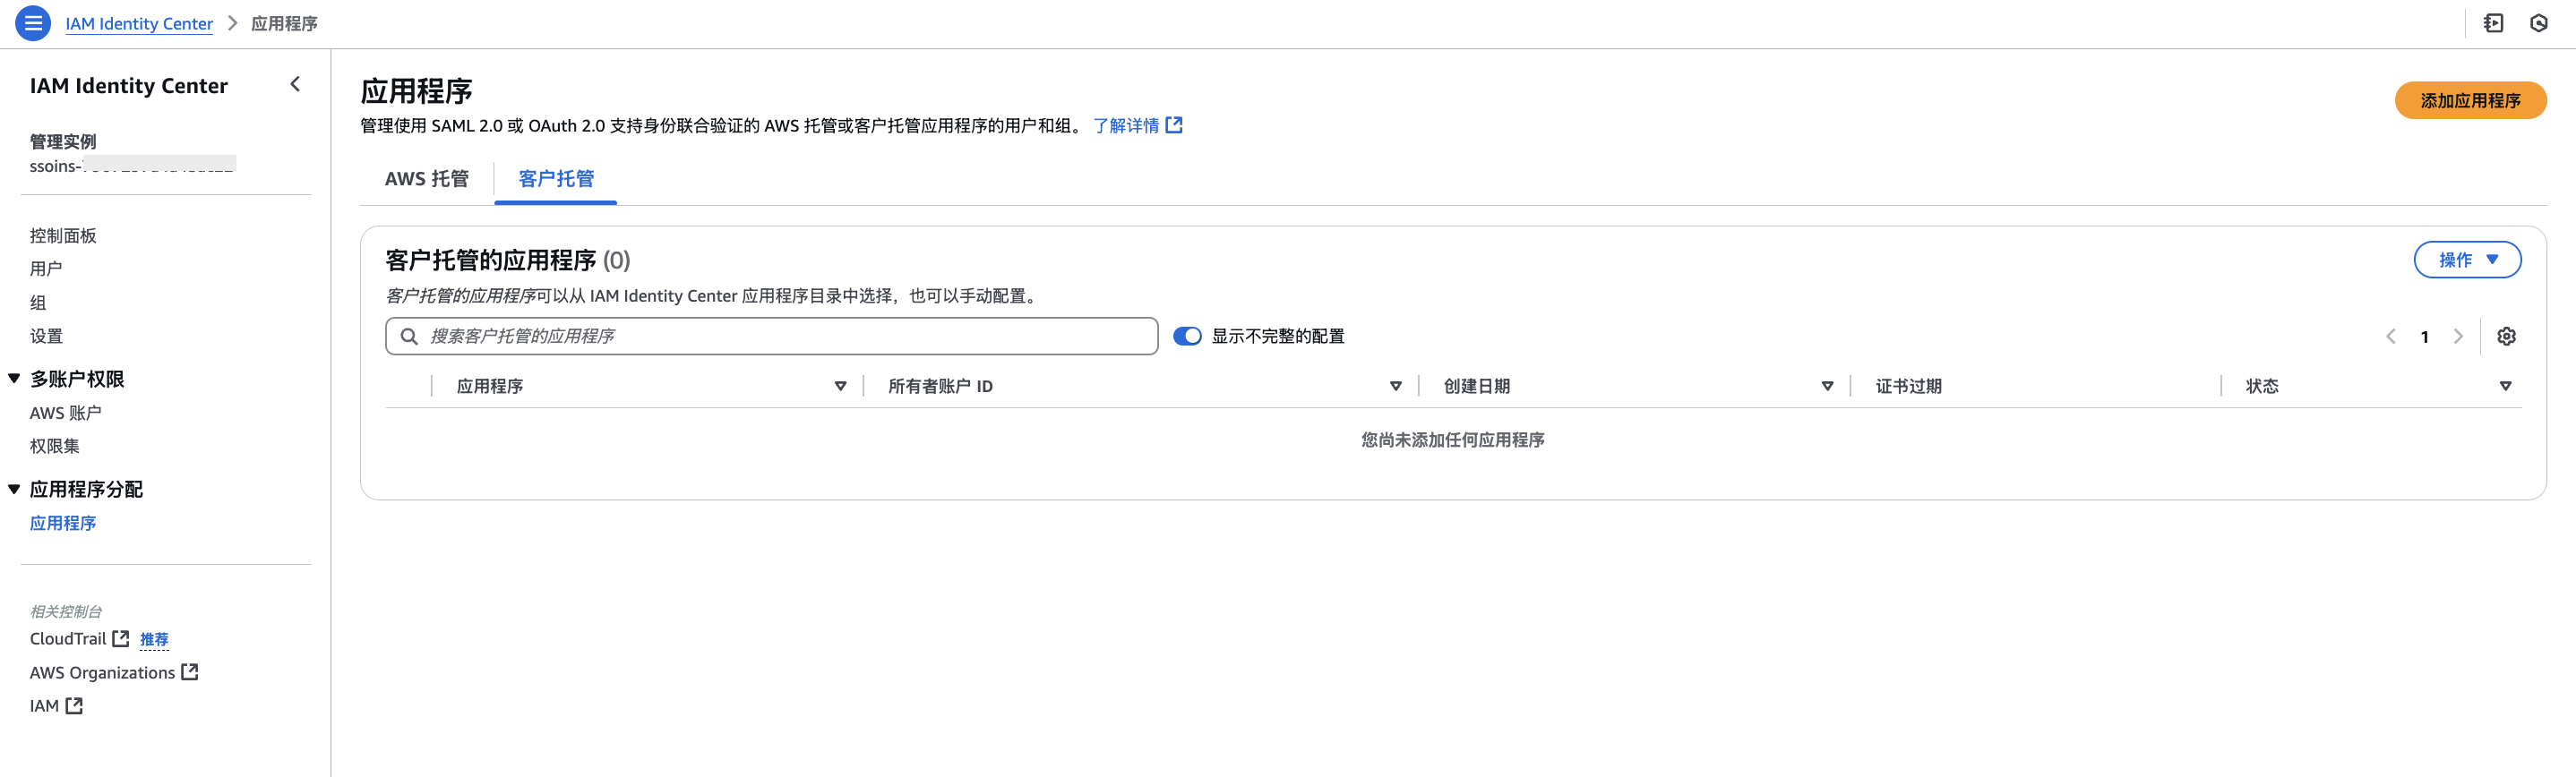
Task: Click external link icon next to CloudTrail
Action: 121,638
